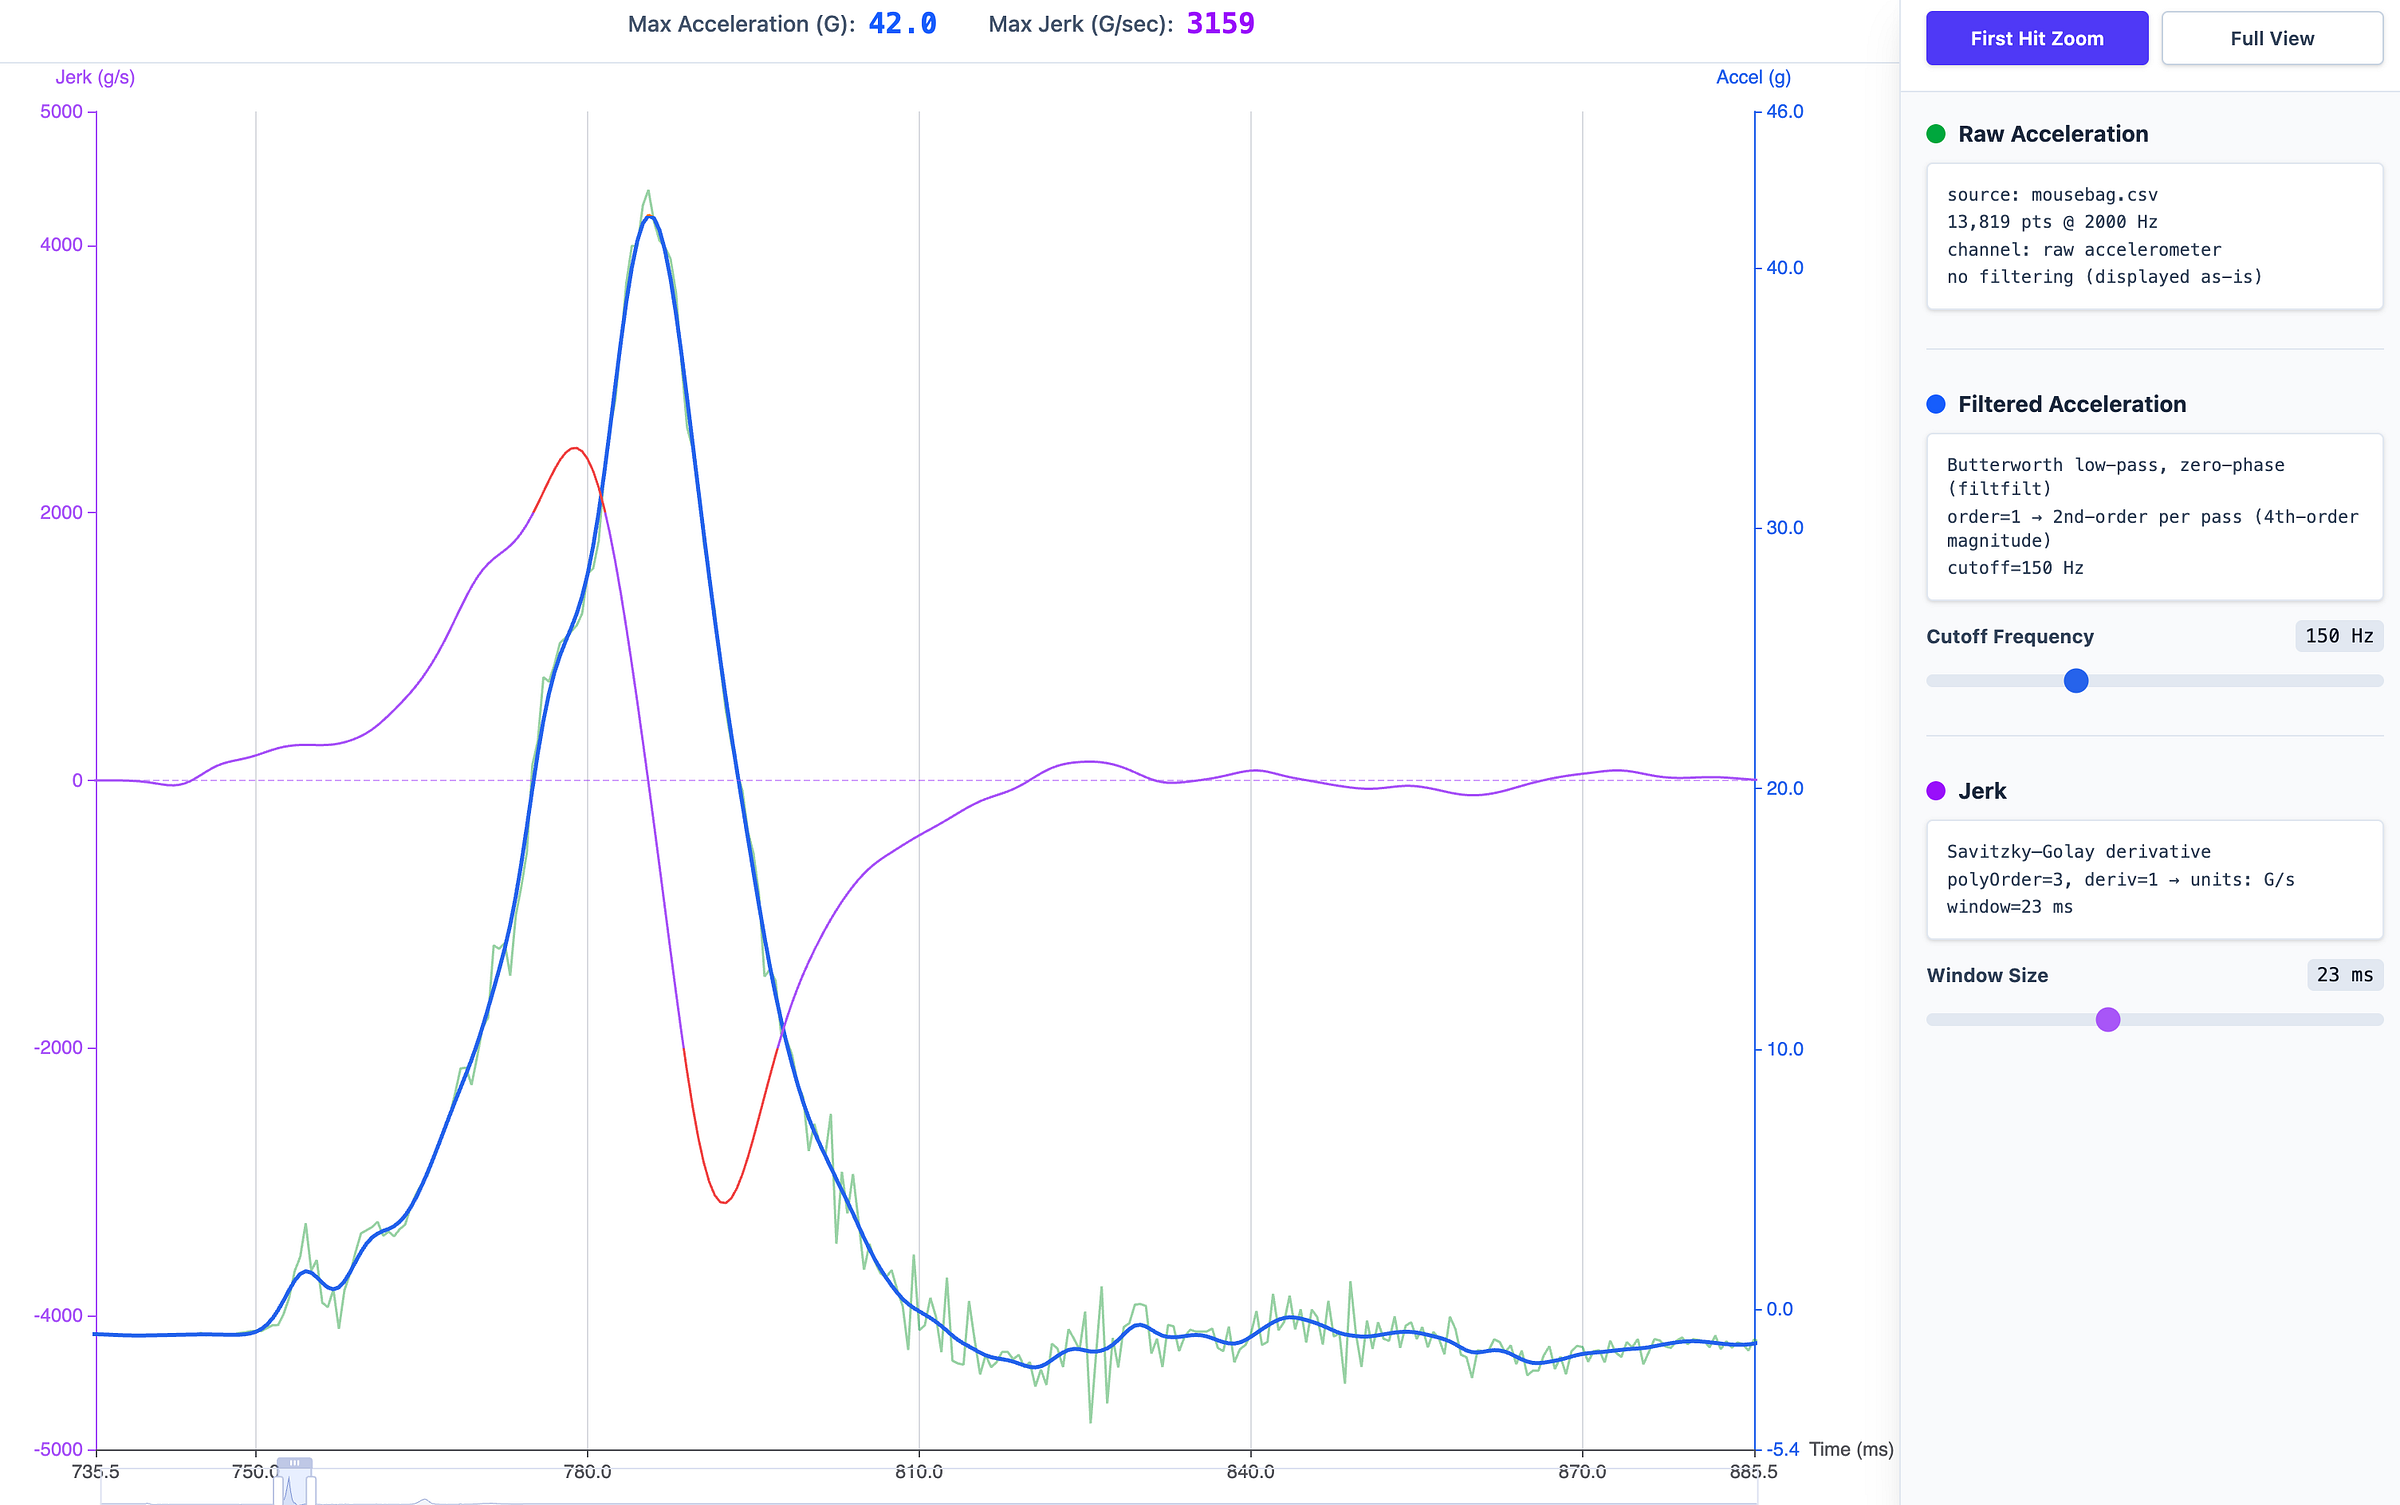
Task: Click the mini overview chart at bottom
Action: pos(1000,1490)
